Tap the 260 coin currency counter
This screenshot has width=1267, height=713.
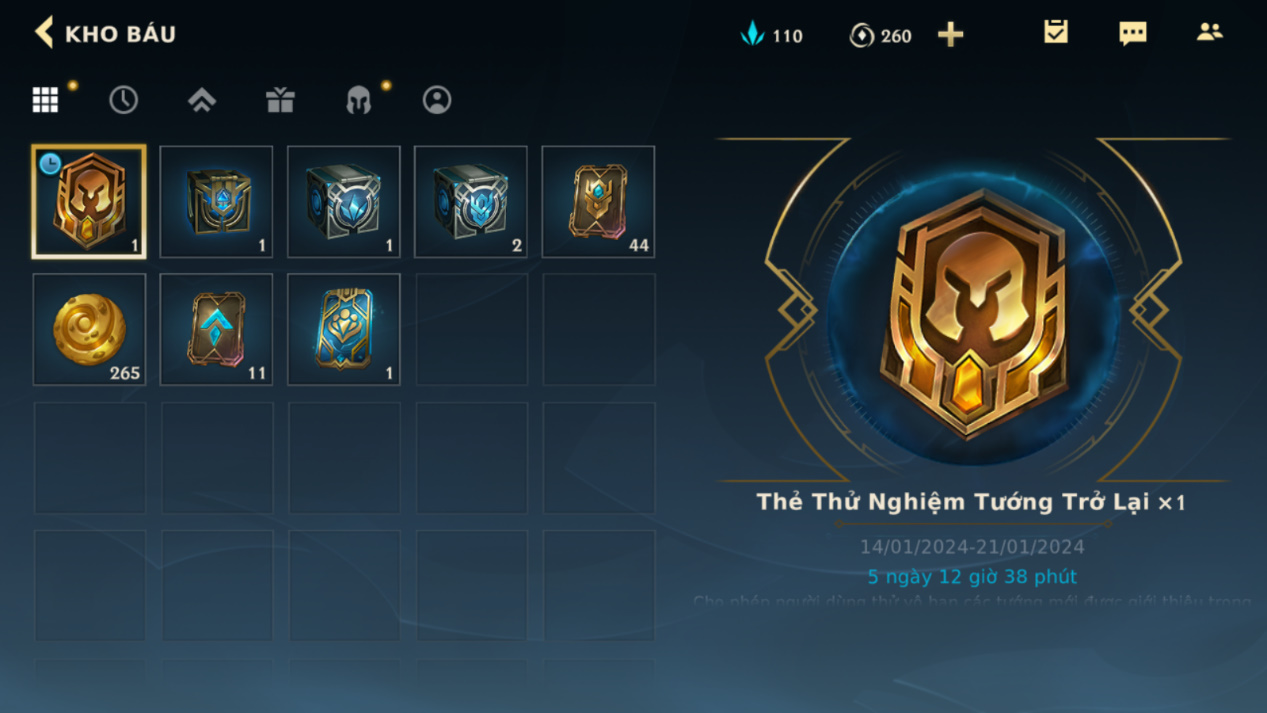881,35
